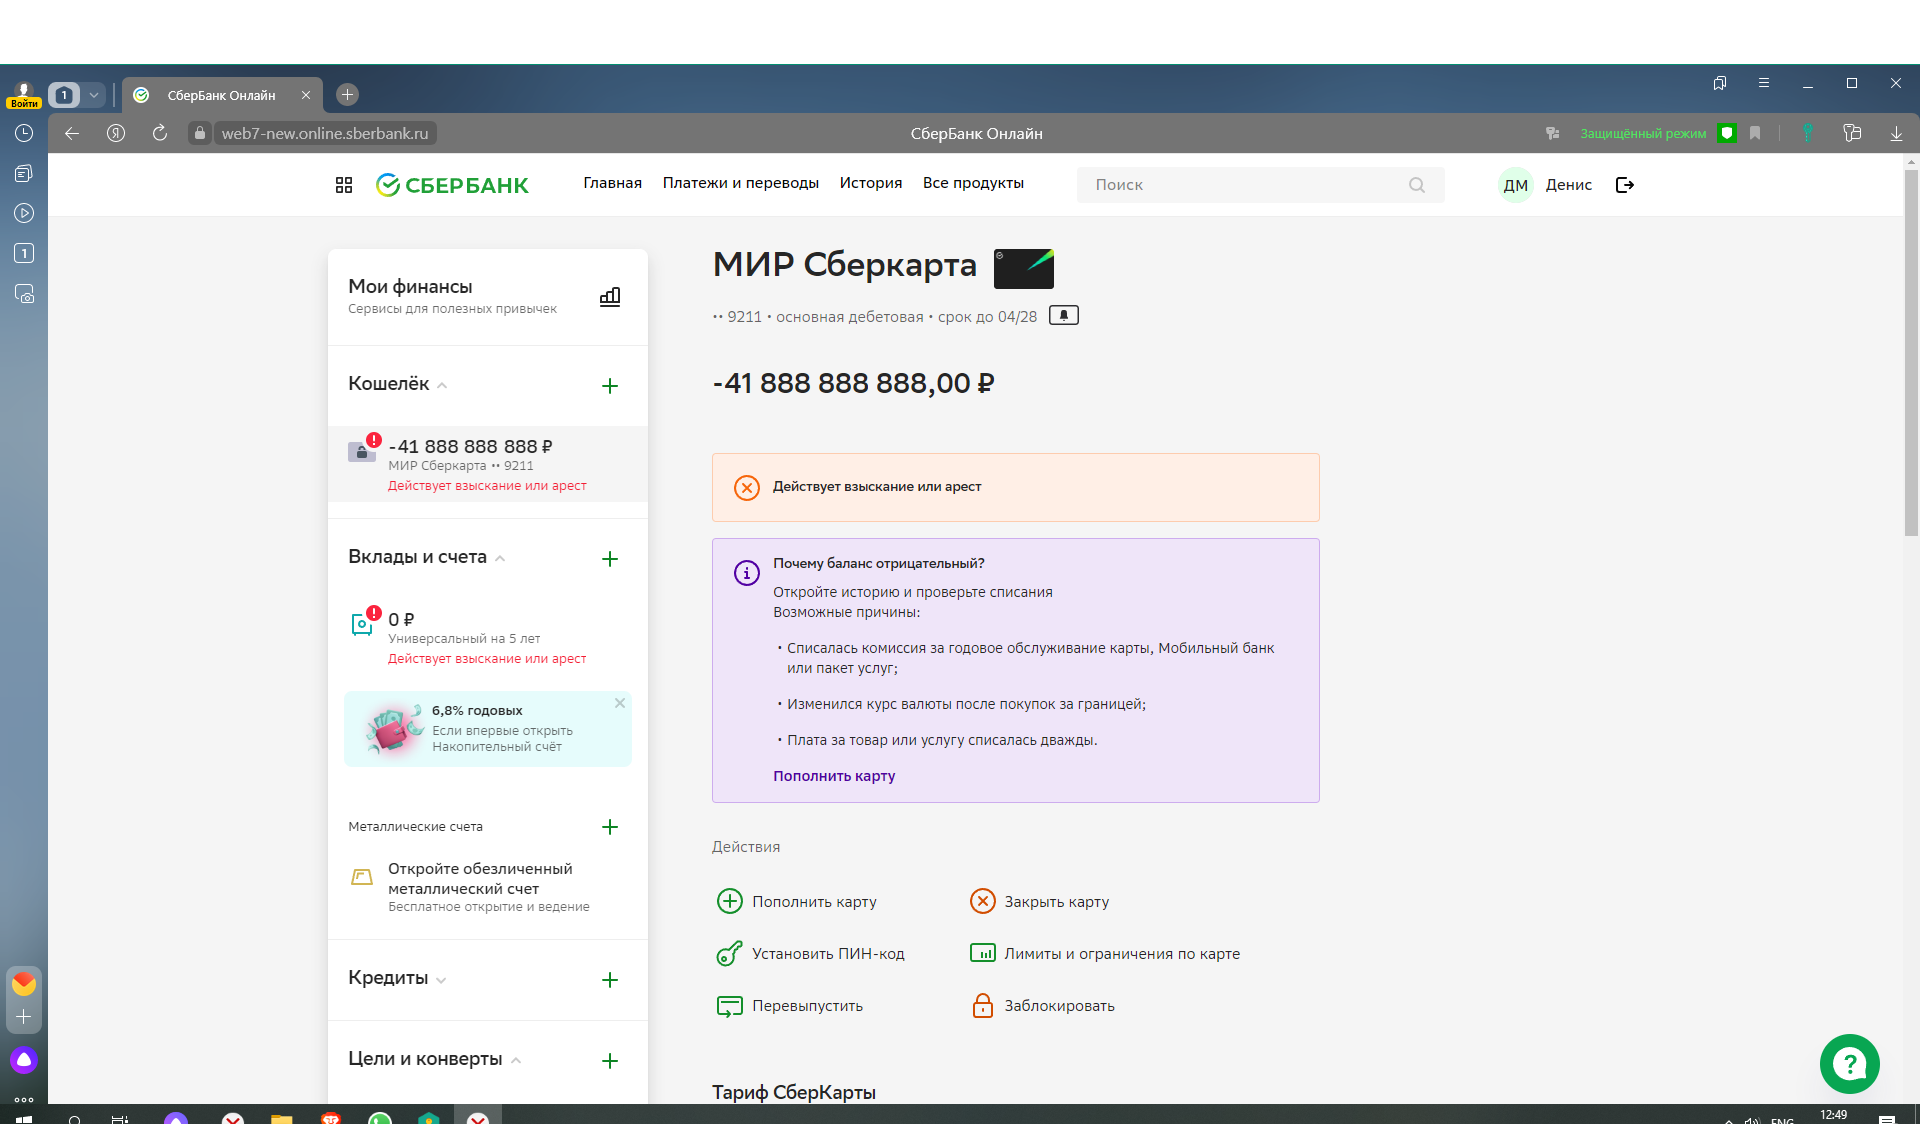
Task: Add a new credit with plus icon
Action: (610, 980)
